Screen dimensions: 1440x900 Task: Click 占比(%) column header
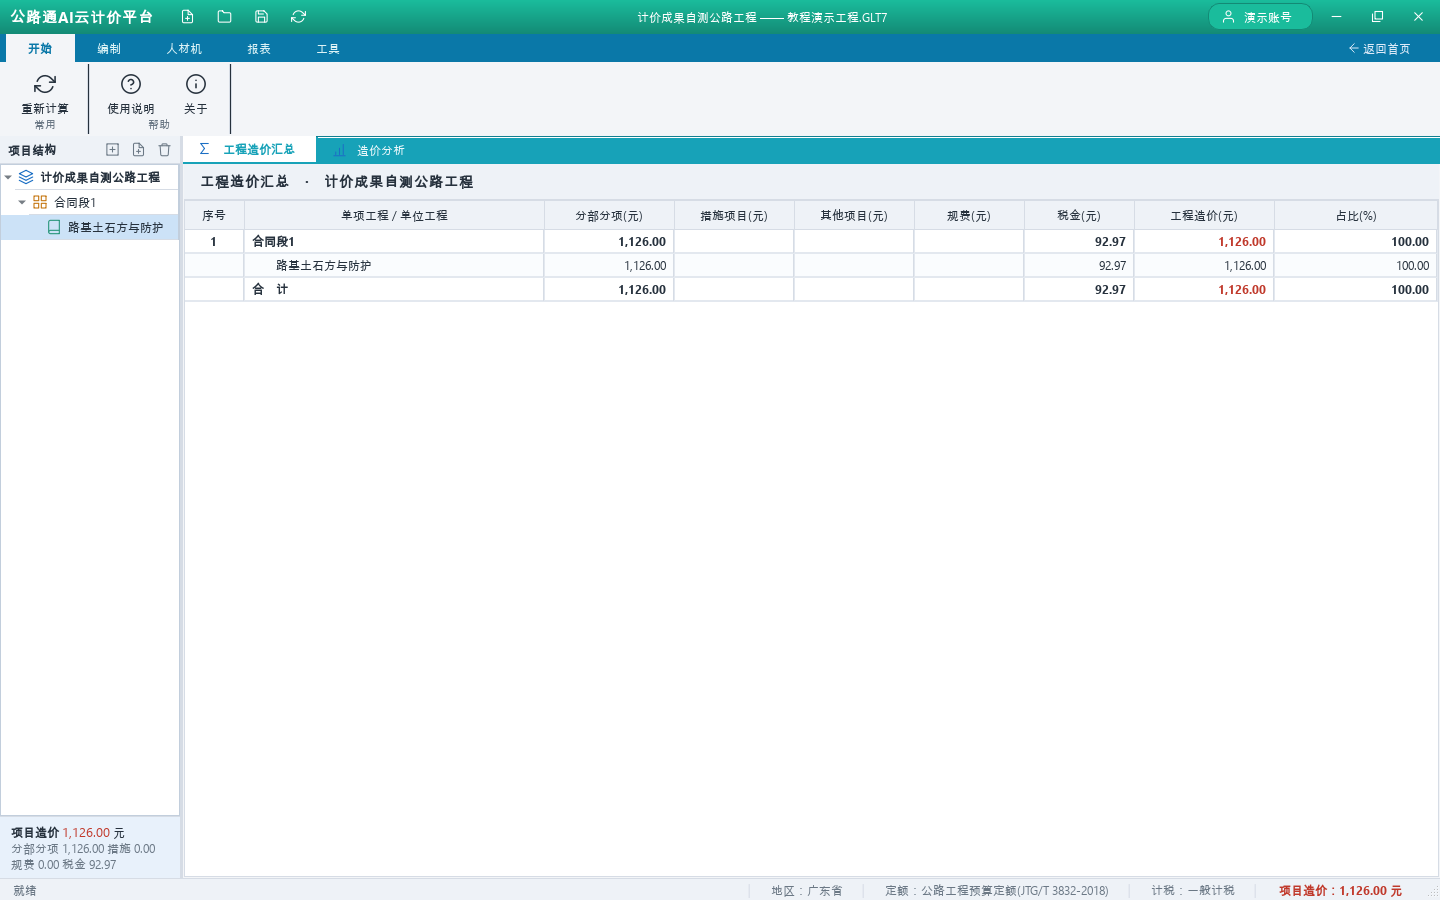1356,215
